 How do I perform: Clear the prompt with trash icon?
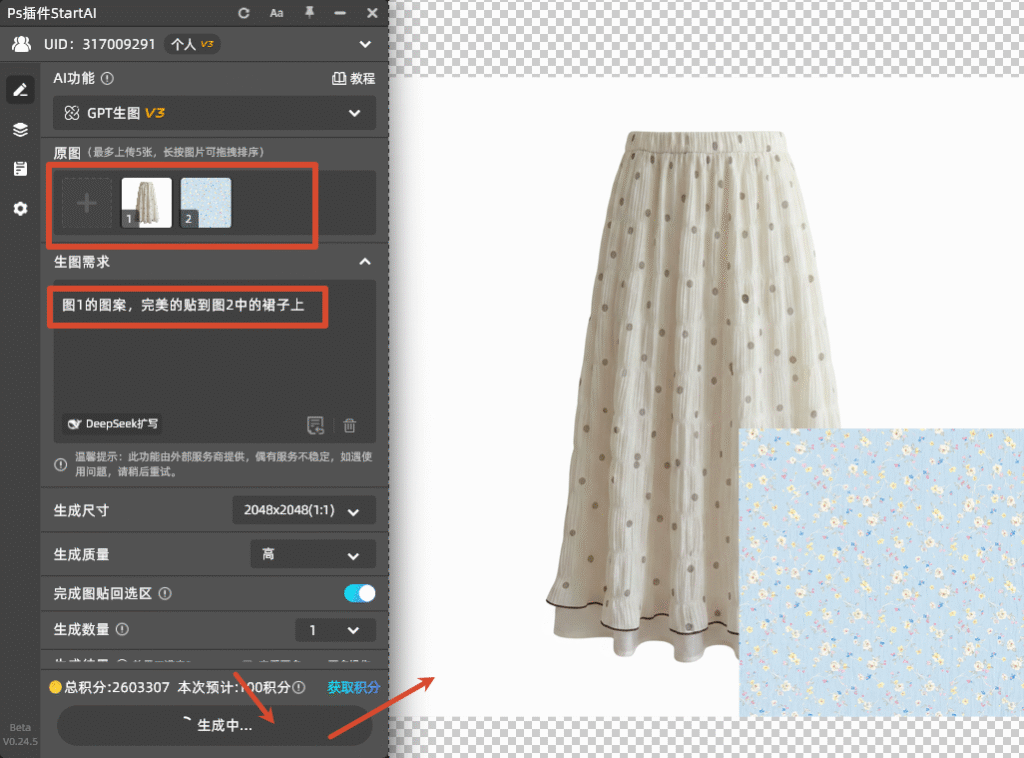pos(349,425)
